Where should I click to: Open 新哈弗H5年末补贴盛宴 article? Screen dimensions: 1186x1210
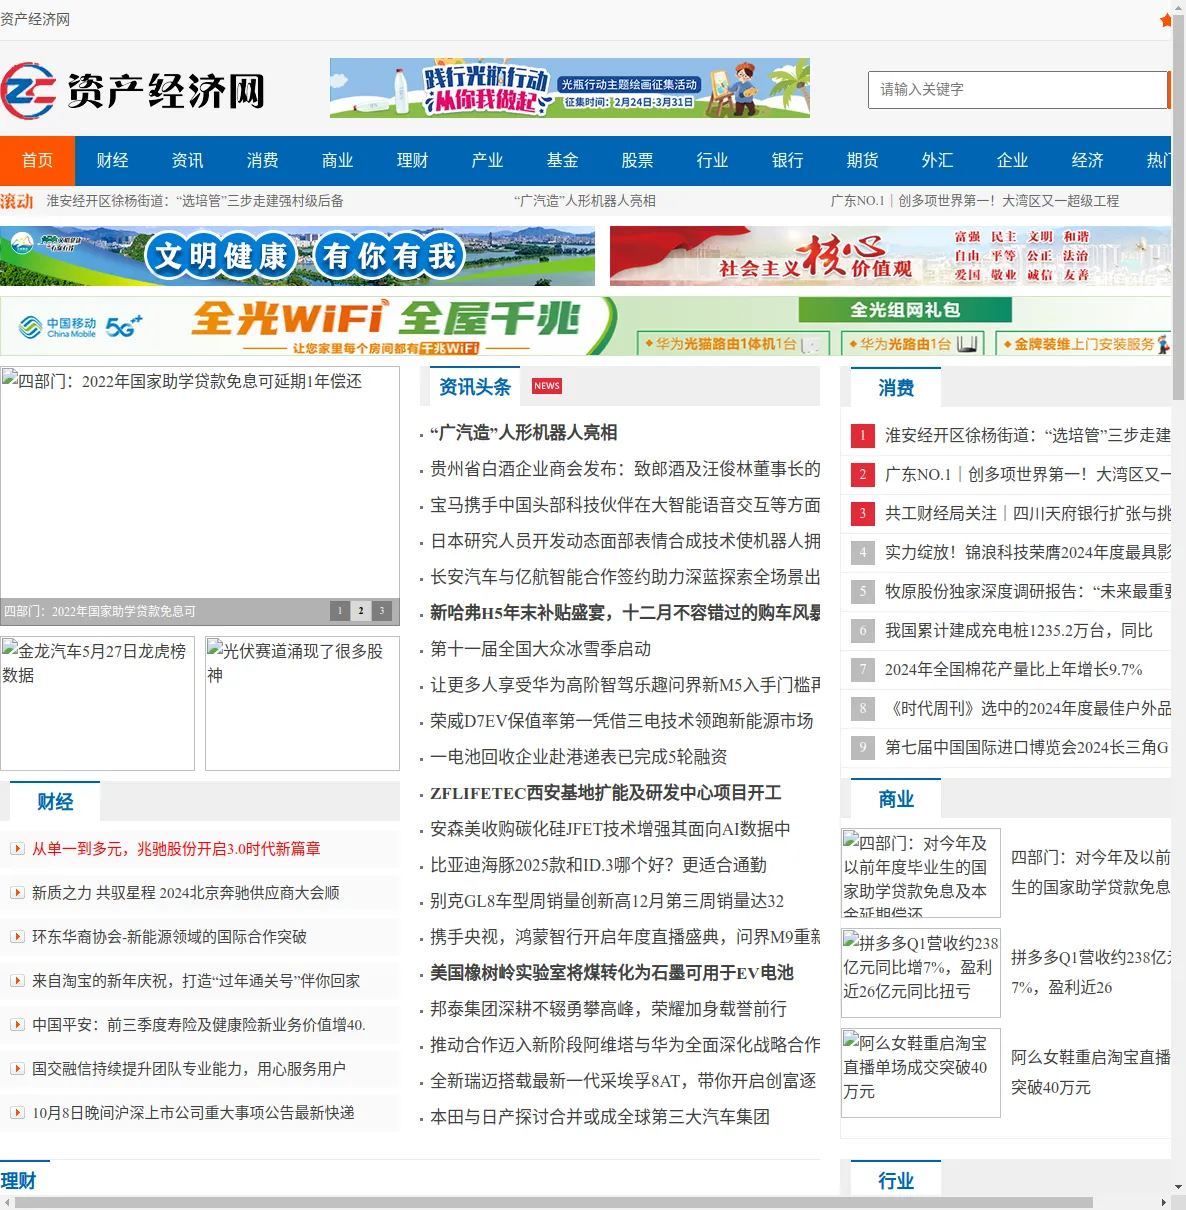[x=625, y=613]
